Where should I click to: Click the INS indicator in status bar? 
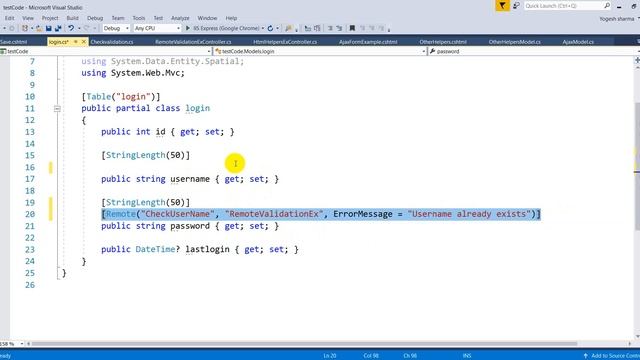point(467,356)
